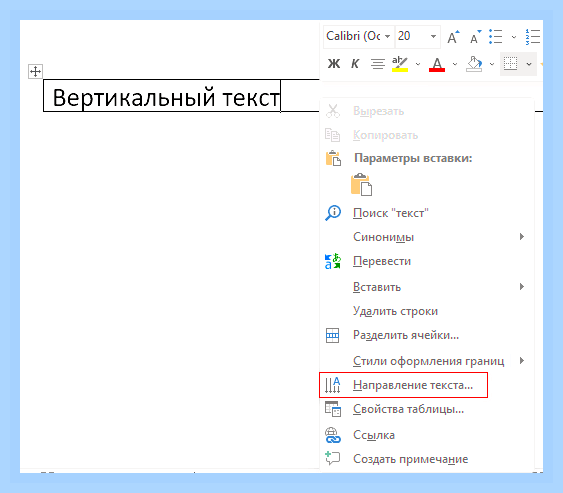Open highlight color dropdown arrow
The height and width of the screenshot is (493, 563).
(x=418, y=64)
